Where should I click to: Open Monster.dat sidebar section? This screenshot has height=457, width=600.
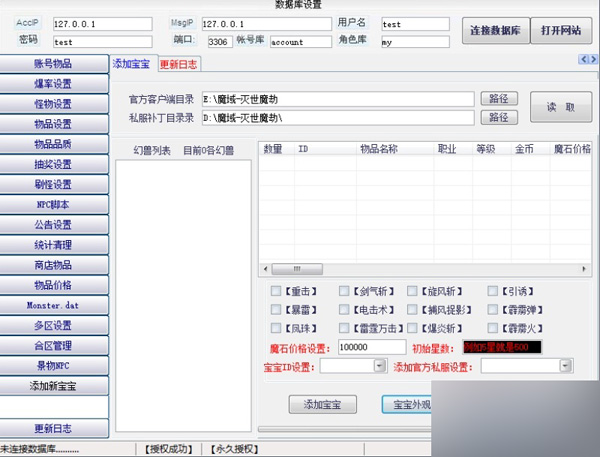[53, 305]
